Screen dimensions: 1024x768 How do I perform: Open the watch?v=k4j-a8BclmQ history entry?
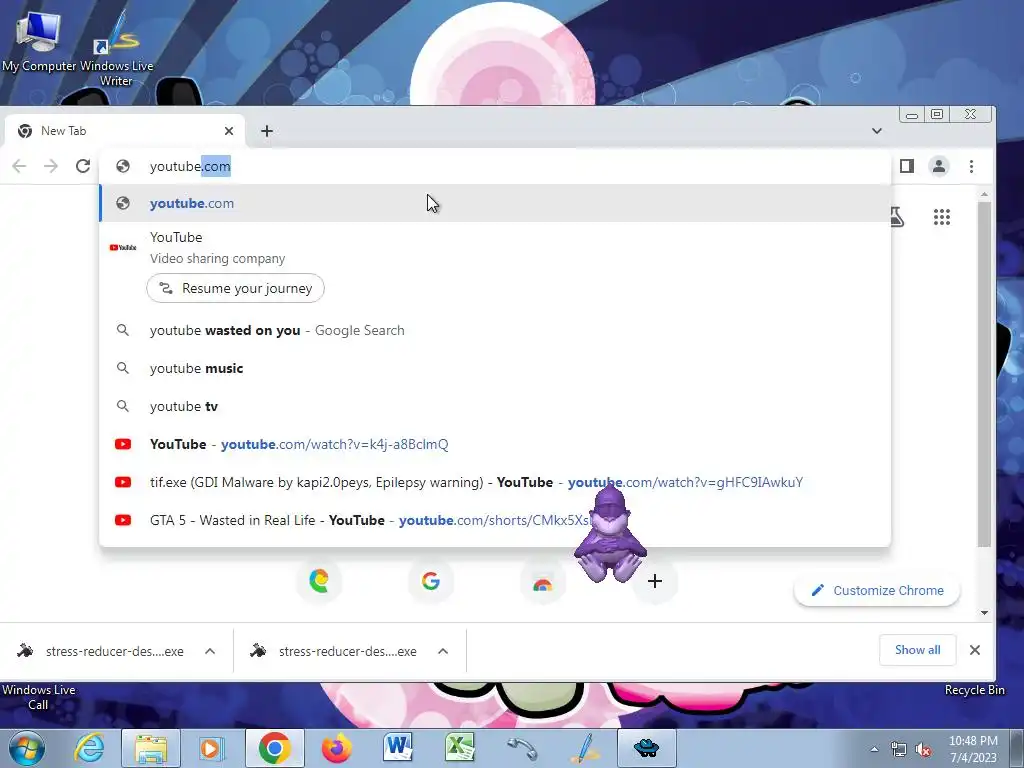[x=494, y=444]
